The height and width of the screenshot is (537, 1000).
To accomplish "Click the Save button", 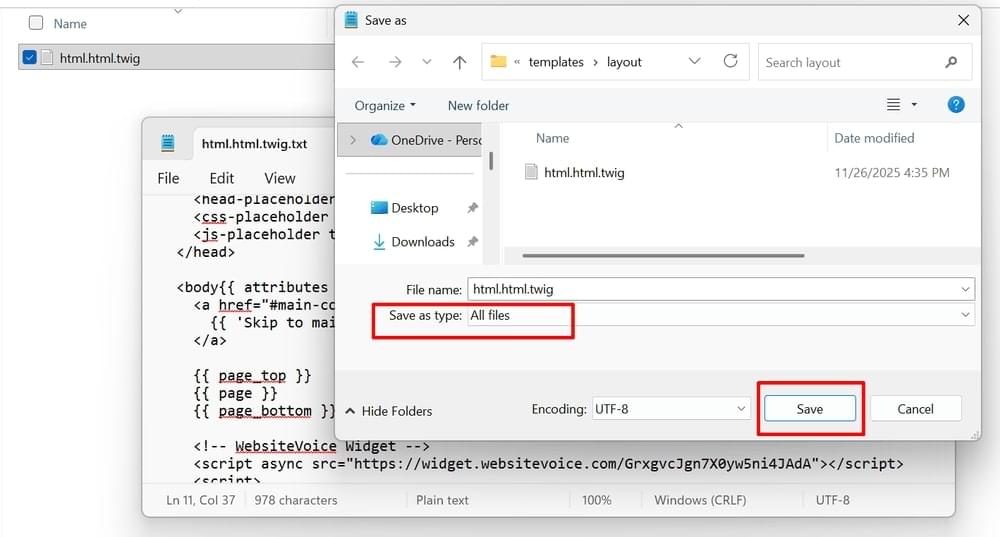I will click(x=809, y=409).
